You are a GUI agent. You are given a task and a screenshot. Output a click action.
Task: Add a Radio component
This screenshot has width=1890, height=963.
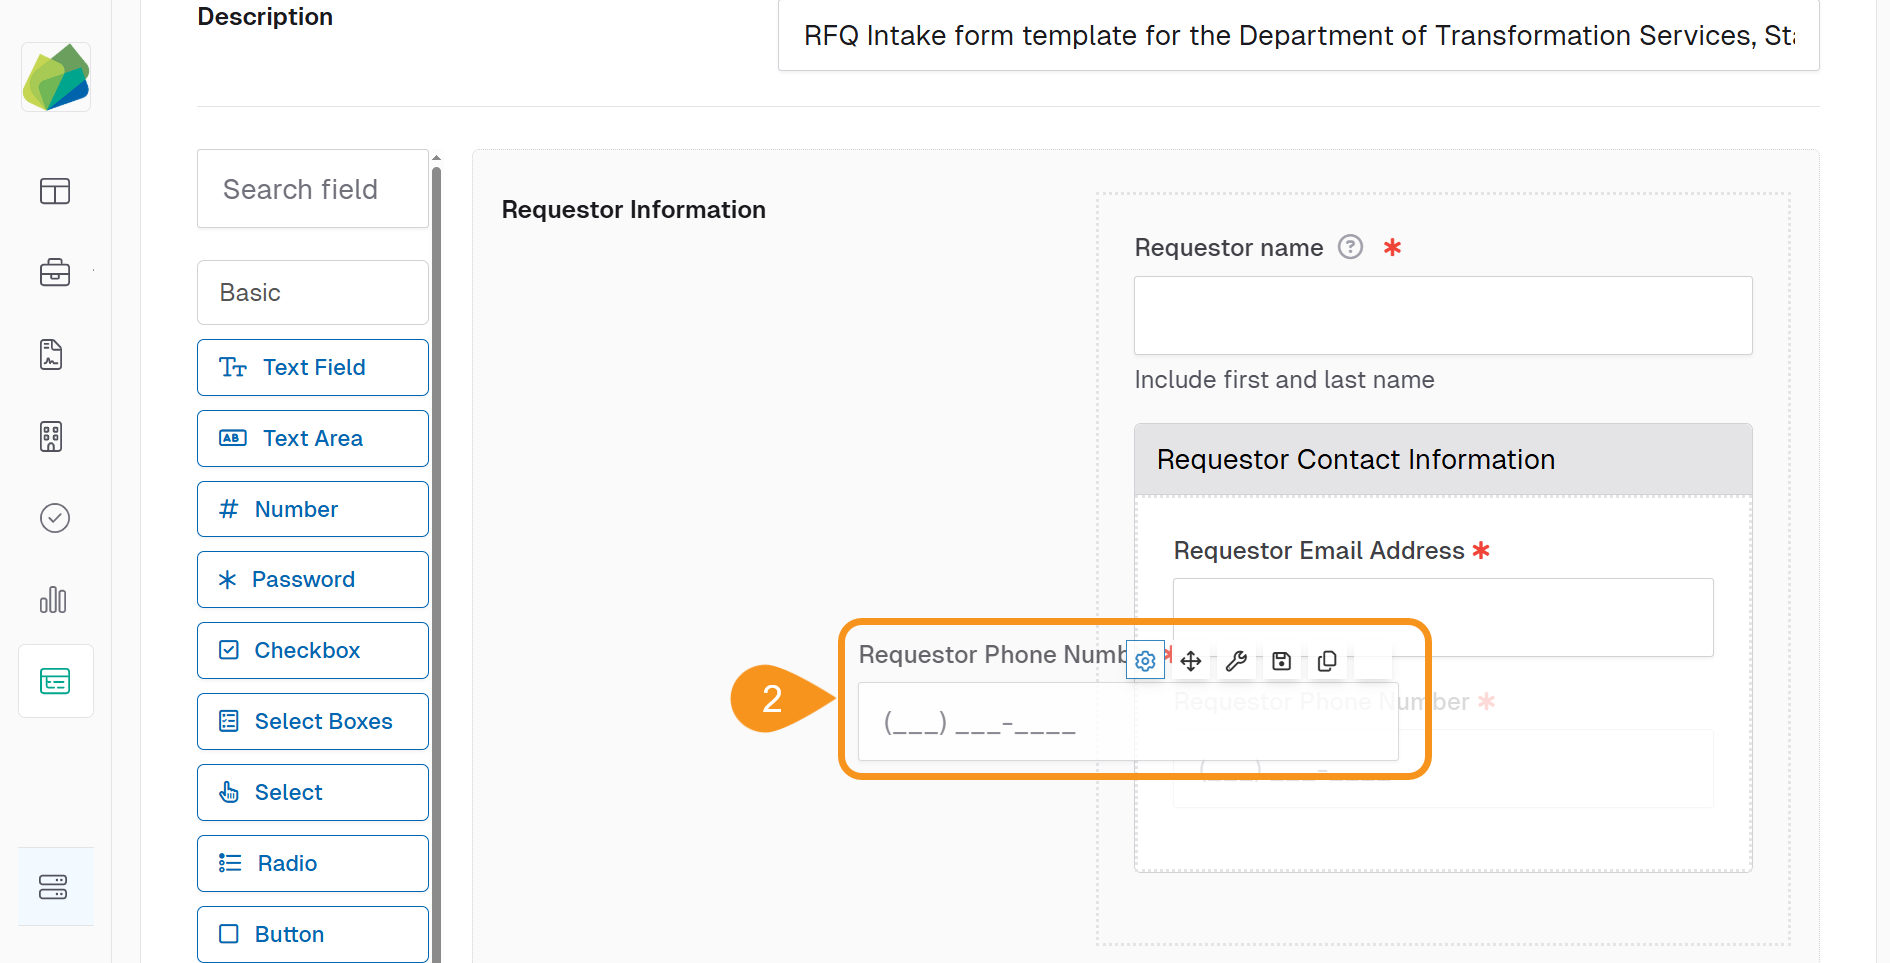(x=312, y=864)
